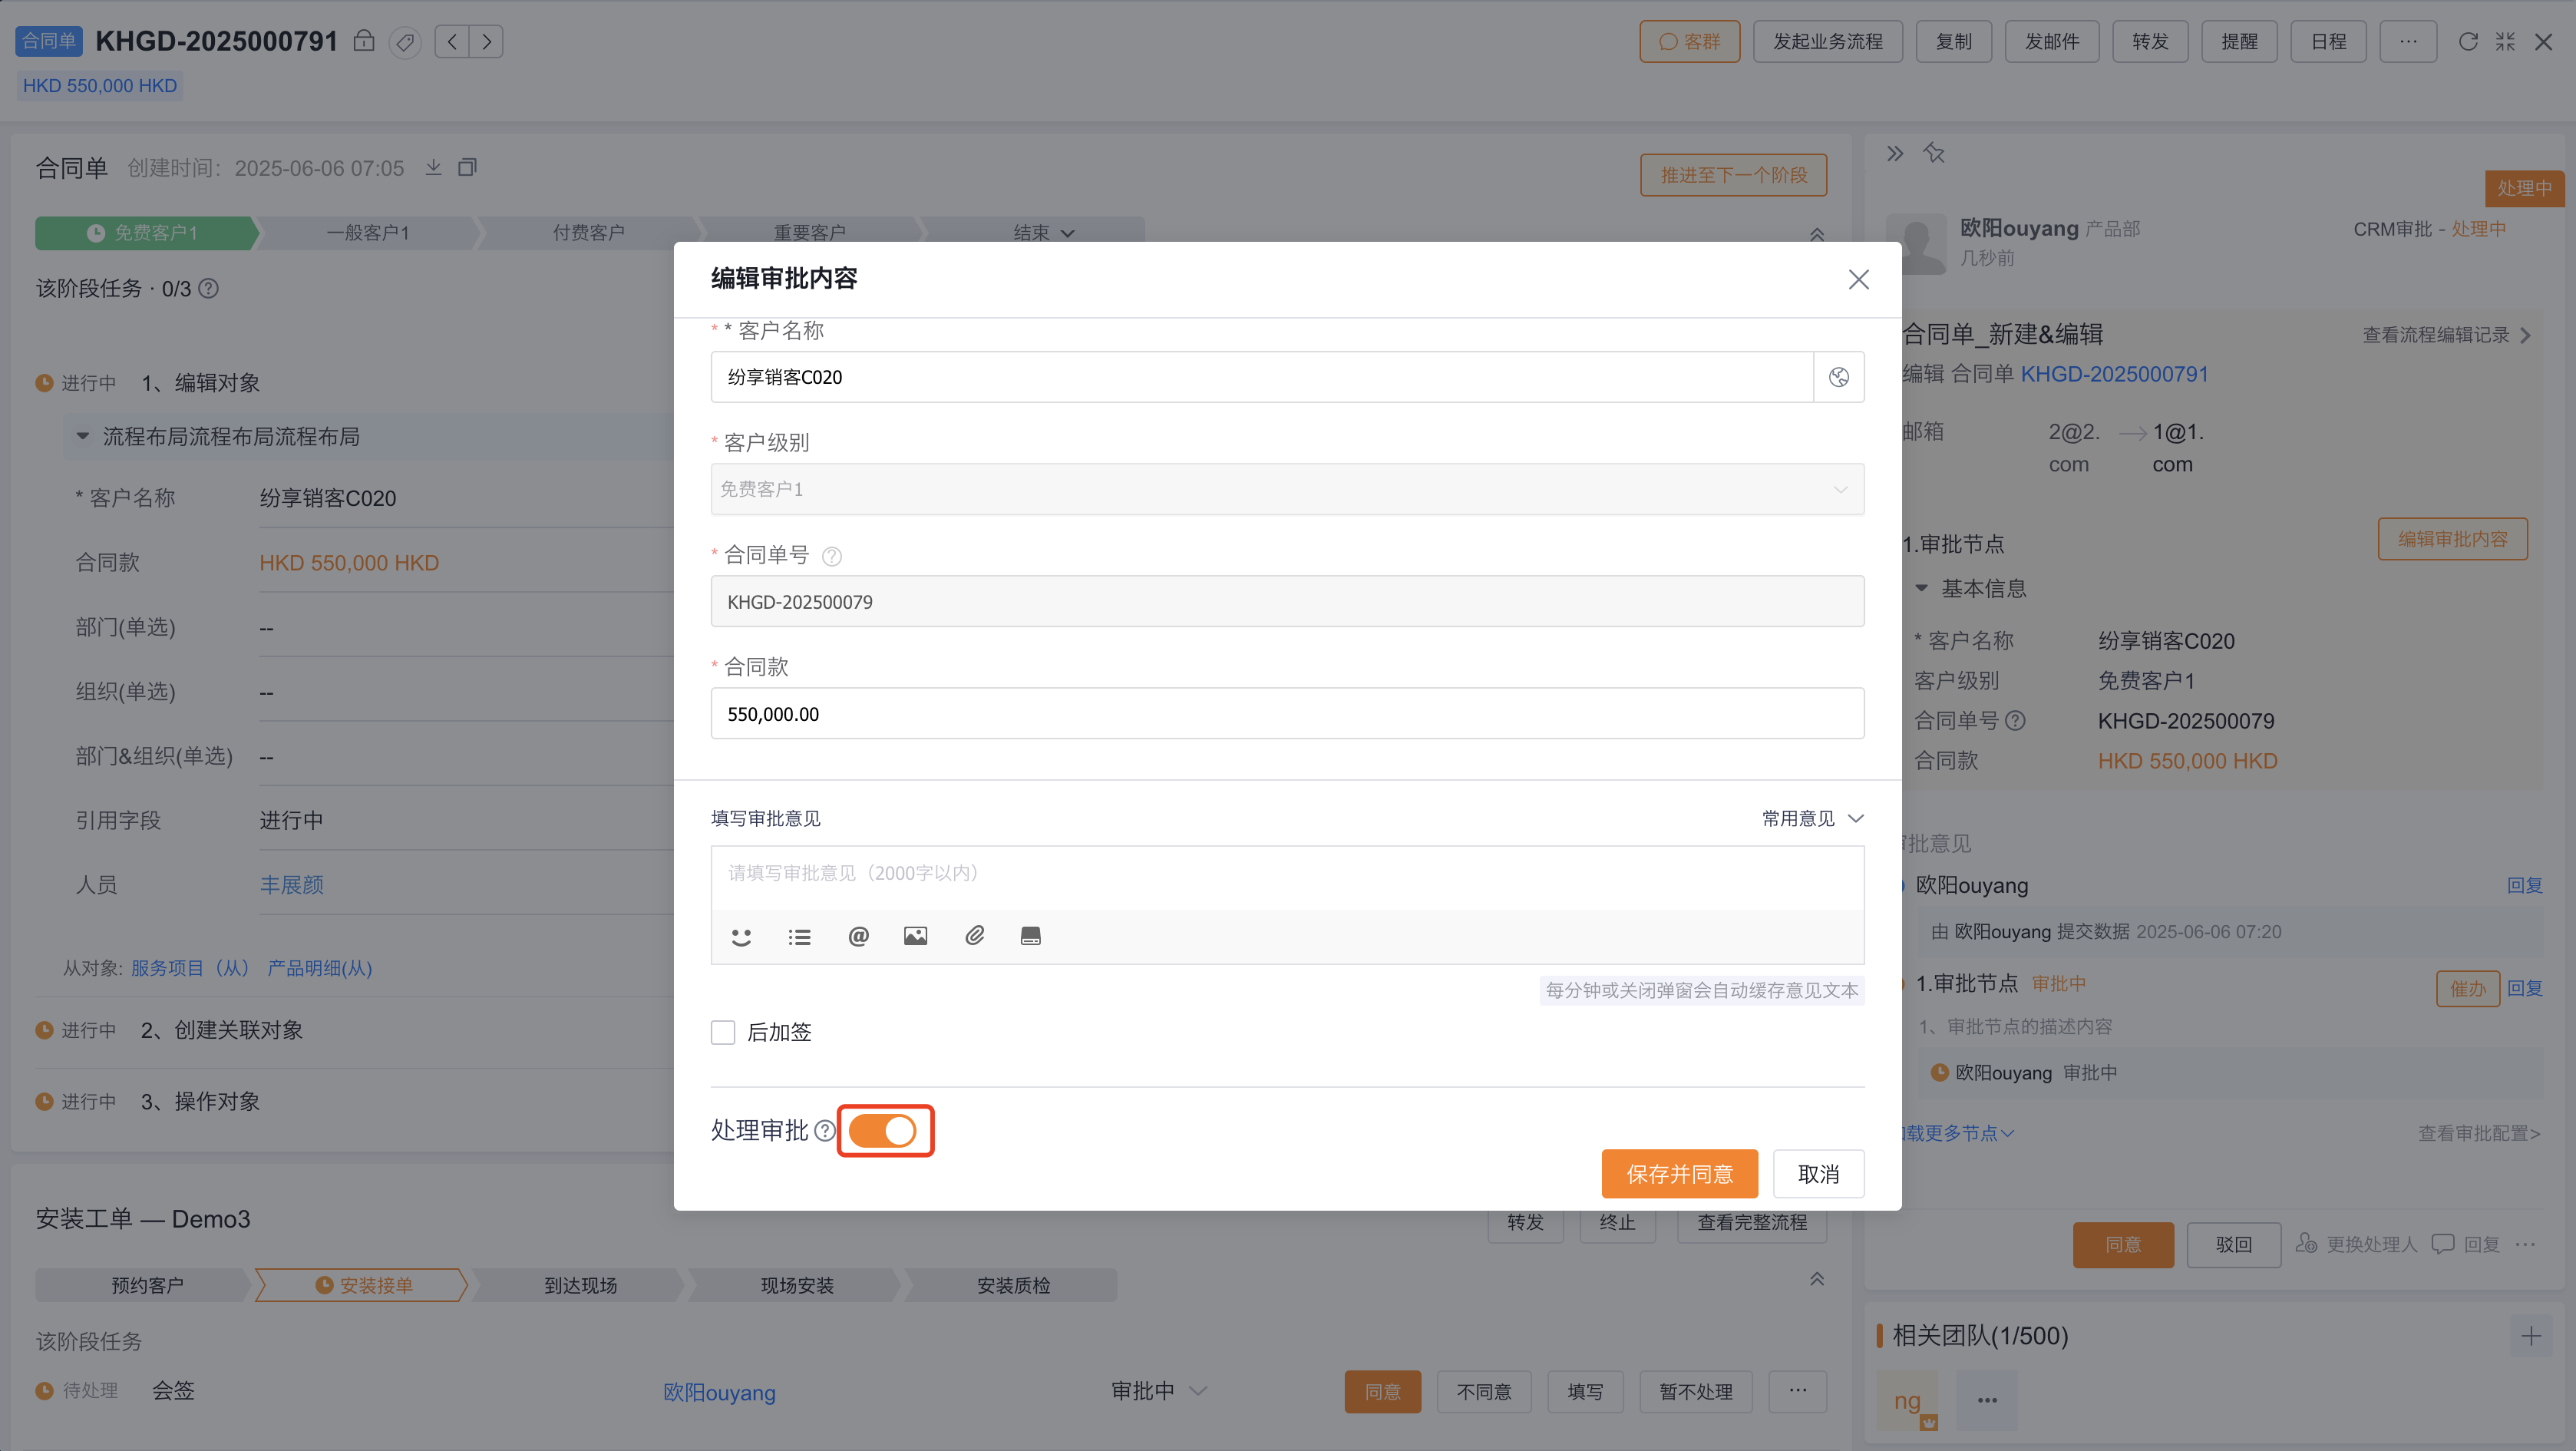The image size is (2576, 1451).
Task: Click the 保存并同意 button
Action: 1679,1174
